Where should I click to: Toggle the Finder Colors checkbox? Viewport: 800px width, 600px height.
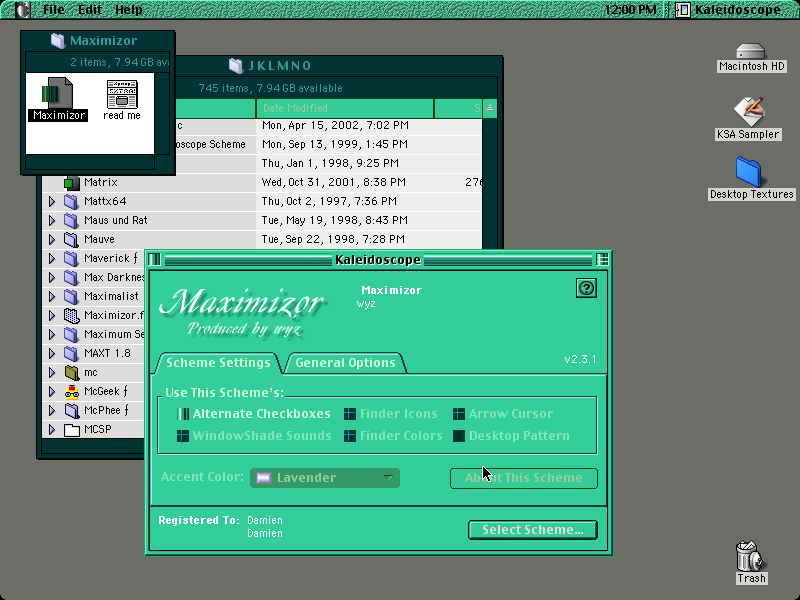pyautogui.click(x=349, y=436)
